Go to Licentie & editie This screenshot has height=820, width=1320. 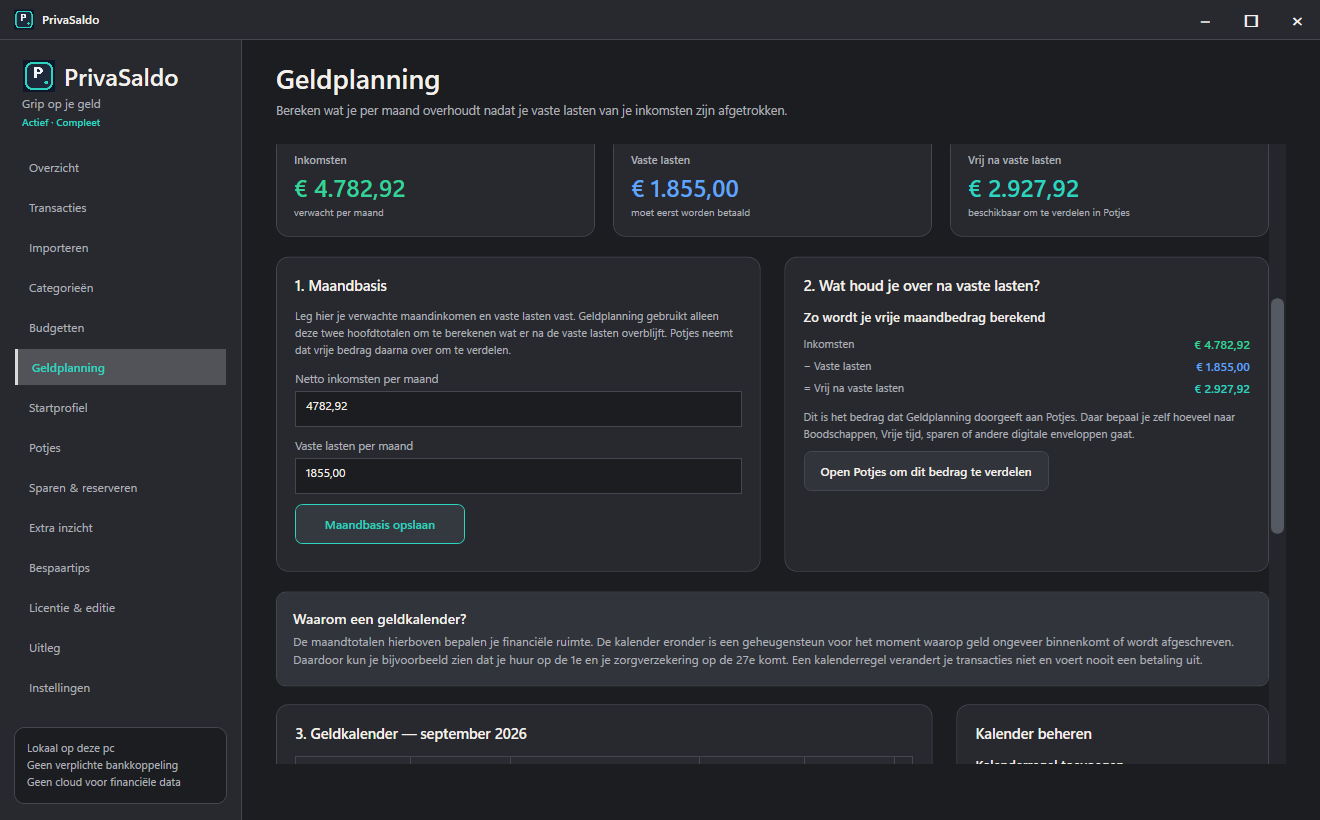(120, 608)
